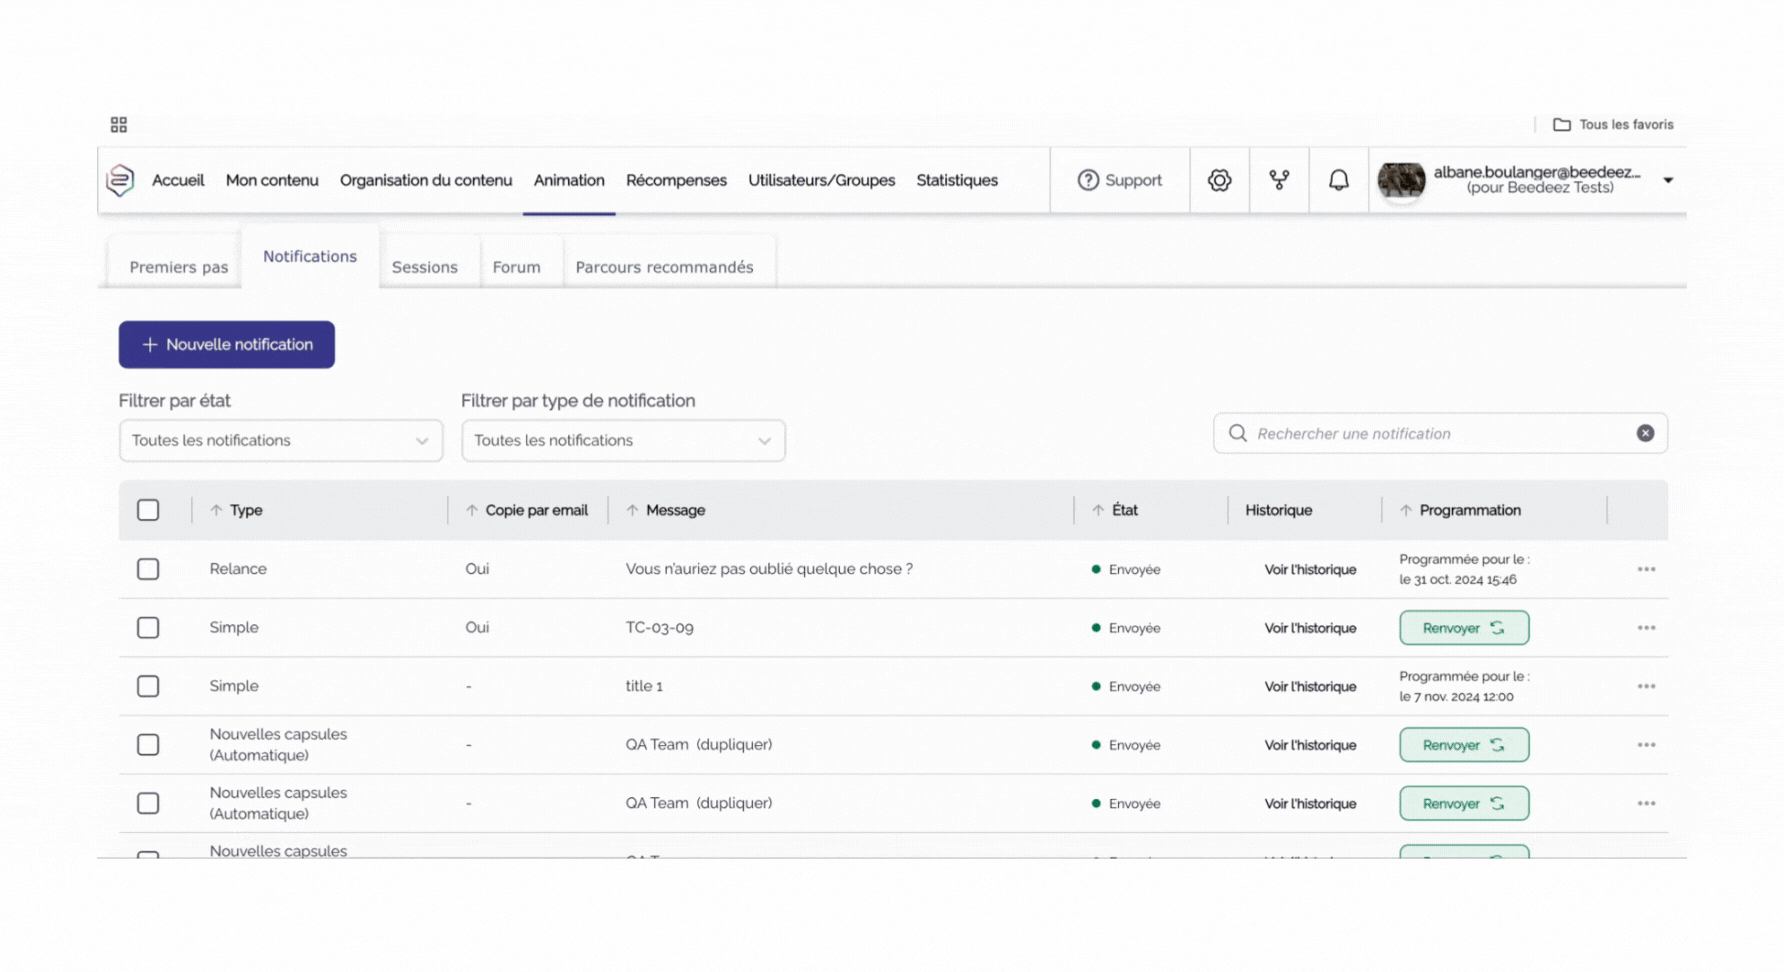
Task: Select the title 1 row checkbox
Action: click(x=148, y=686)
